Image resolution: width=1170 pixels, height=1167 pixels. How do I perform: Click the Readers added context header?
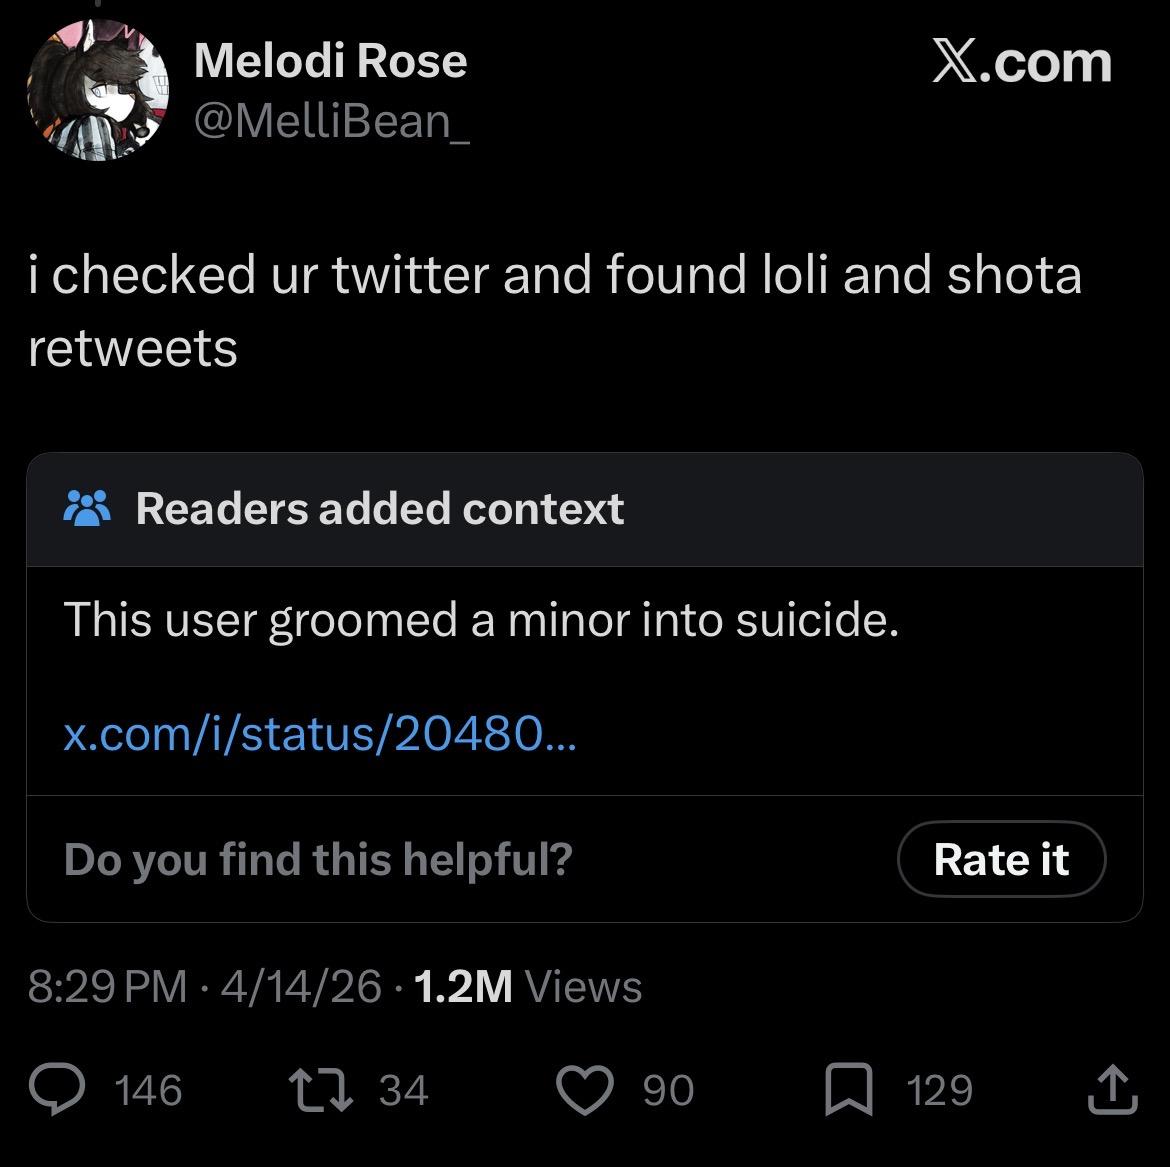(380, 508)
